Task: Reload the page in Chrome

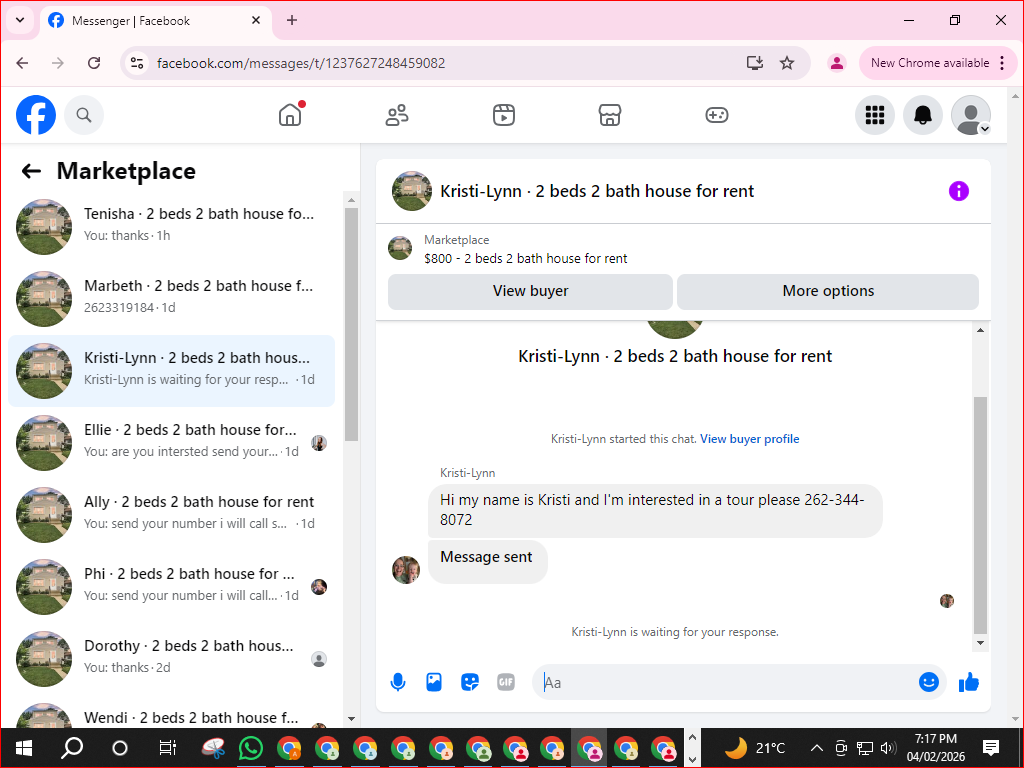Action: tap(94, 63)
